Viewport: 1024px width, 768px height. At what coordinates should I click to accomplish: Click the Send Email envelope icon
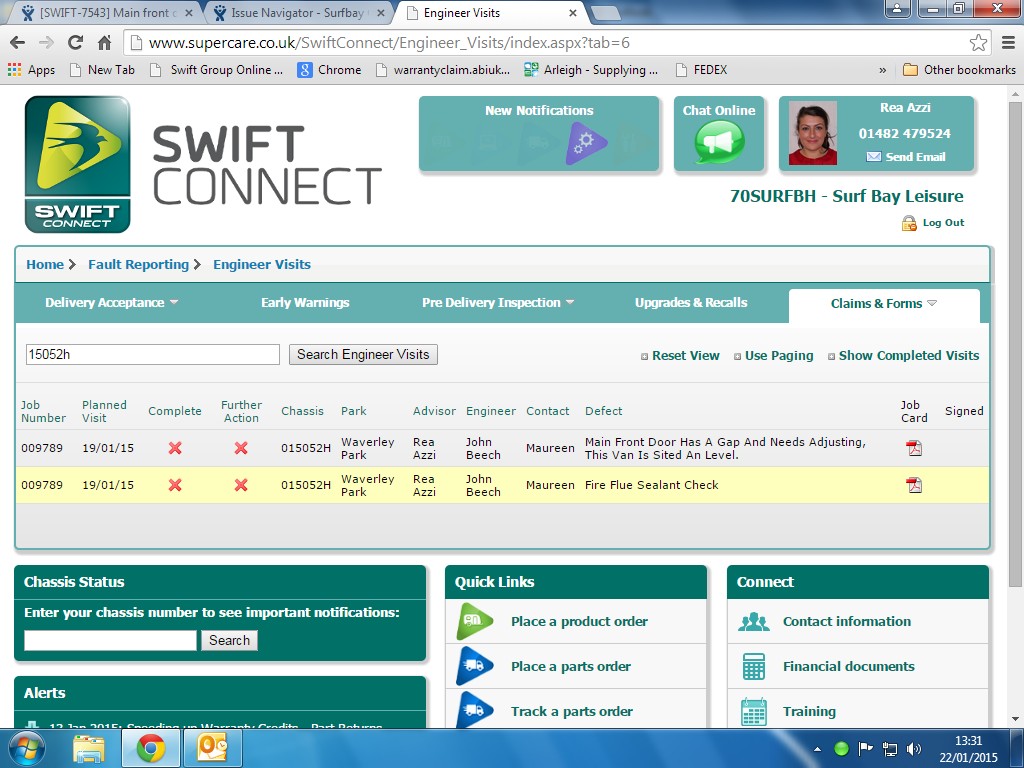[874, 157]
